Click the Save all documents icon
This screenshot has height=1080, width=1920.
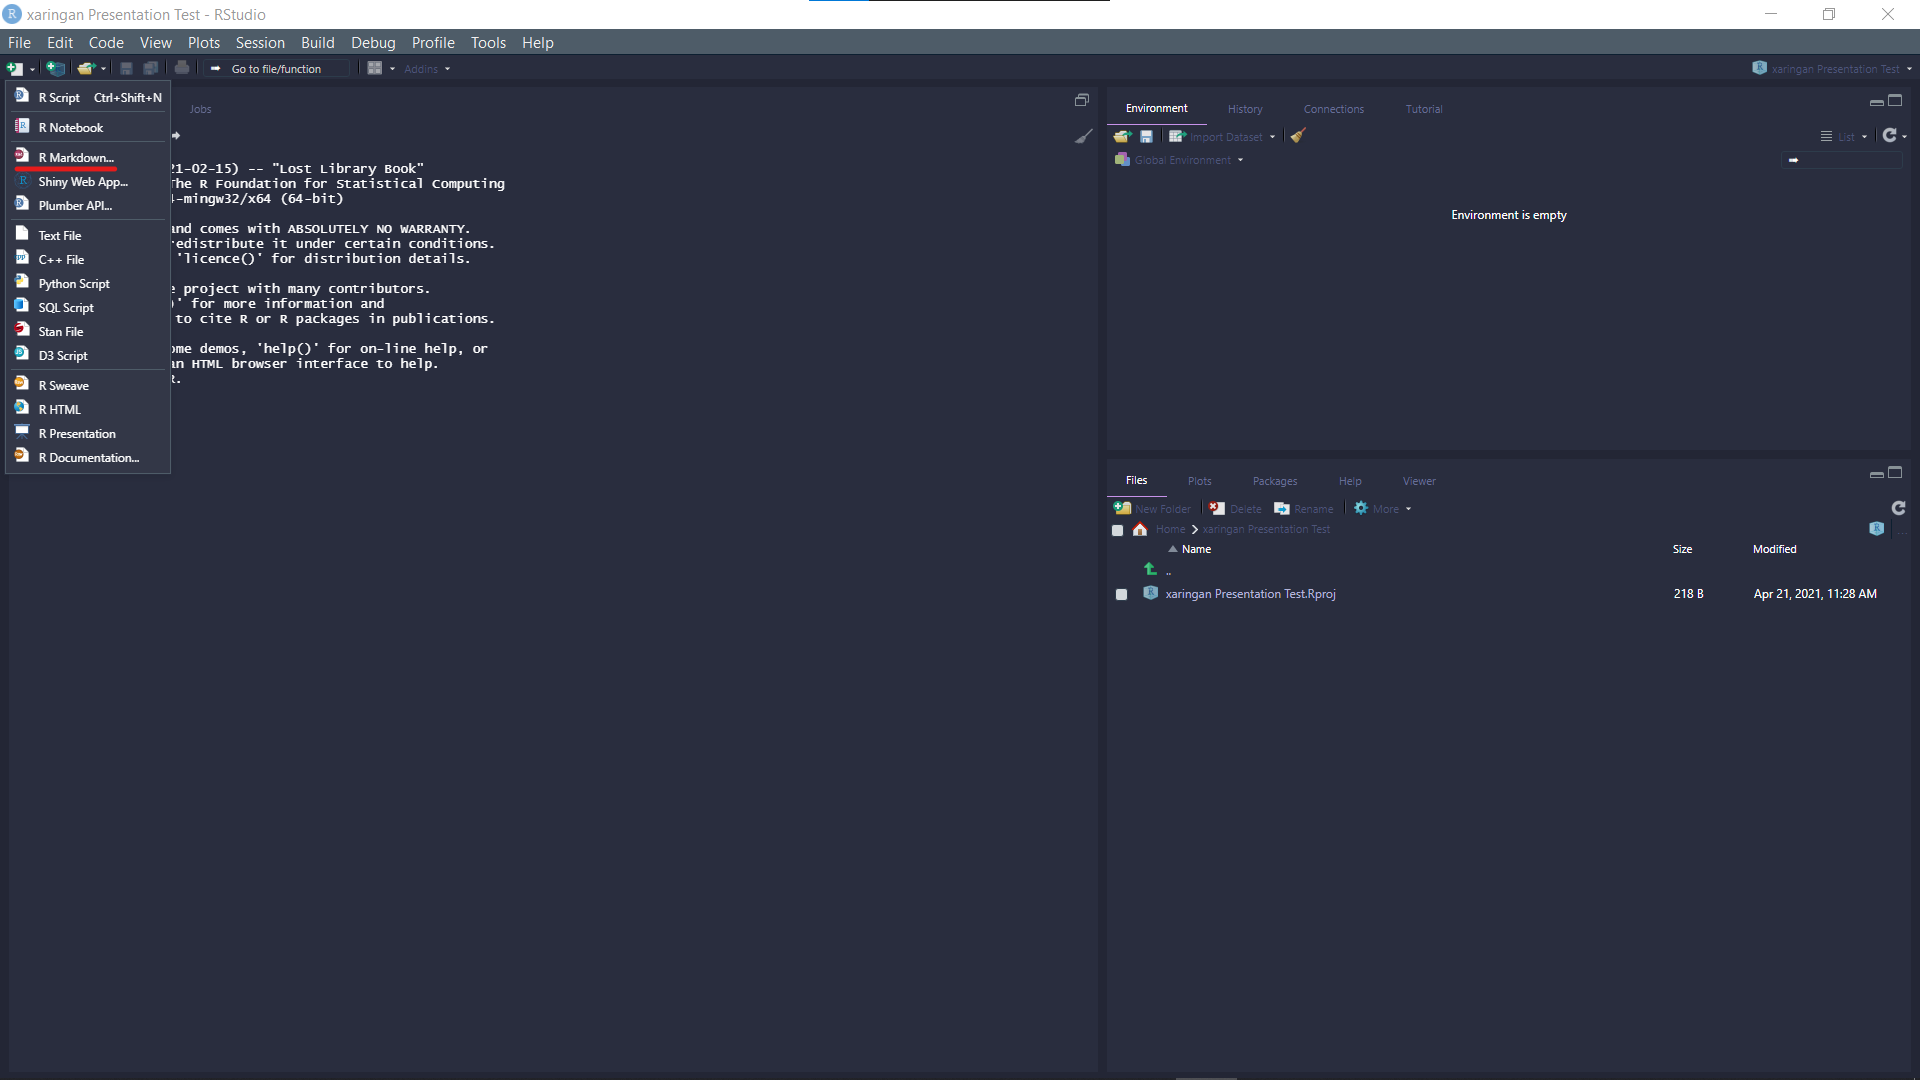151,69
